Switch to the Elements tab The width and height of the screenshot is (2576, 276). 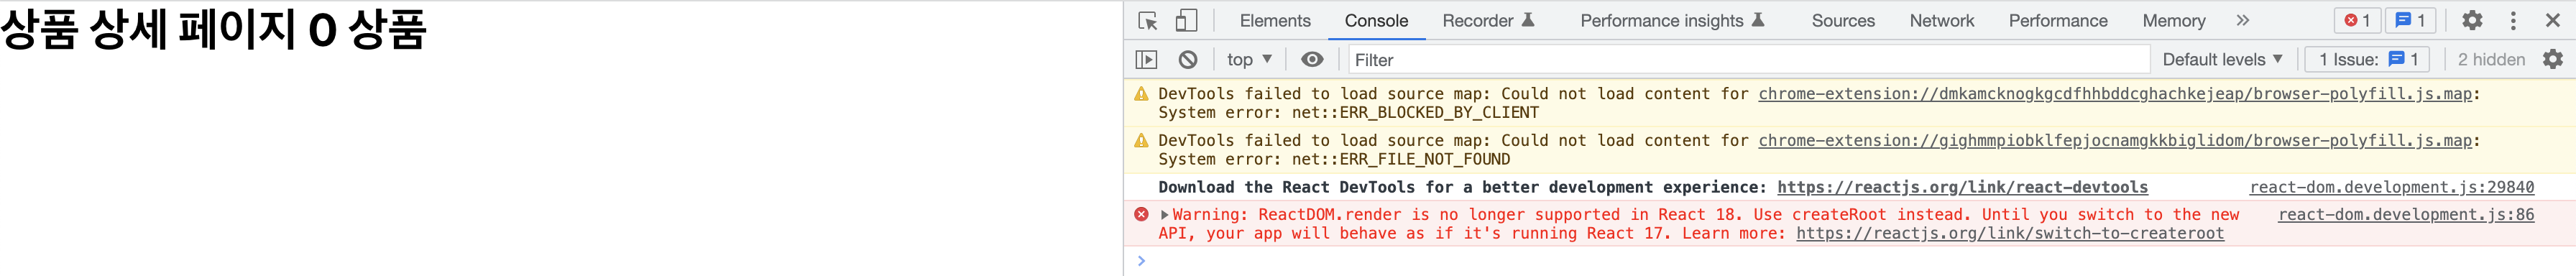pos(1275,21)
